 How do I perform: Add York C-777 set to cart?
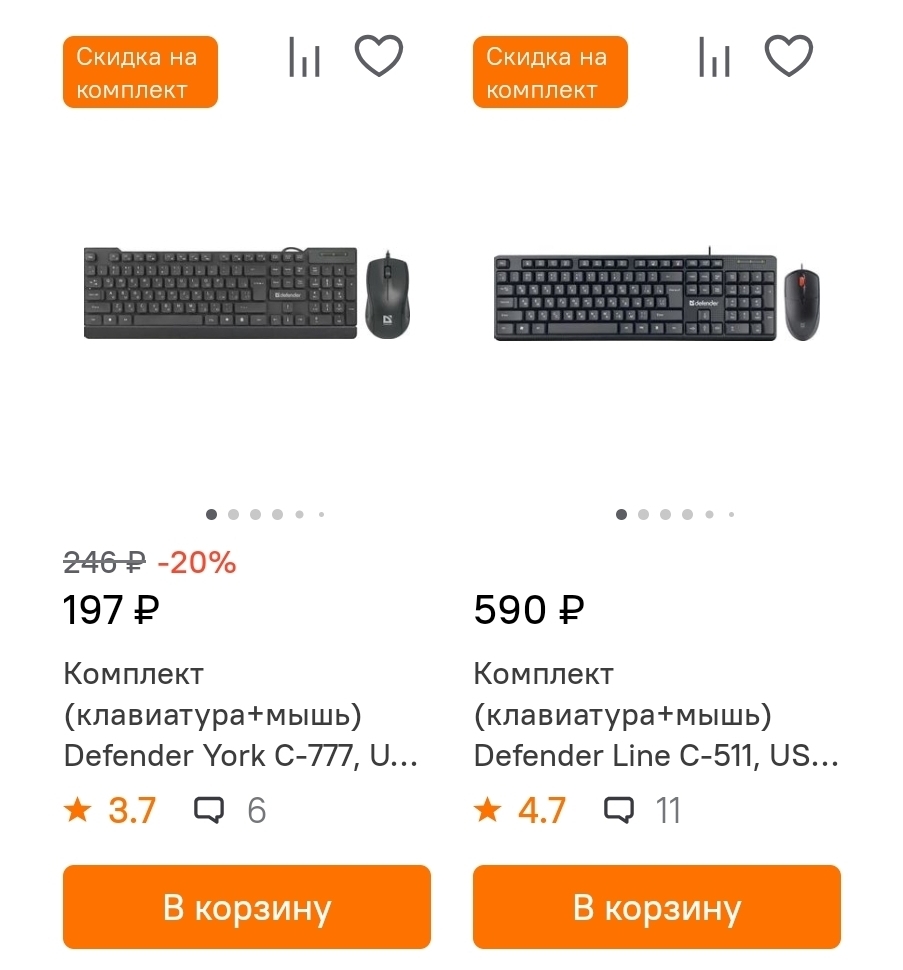pyautogui.click(x=246, y=907)
